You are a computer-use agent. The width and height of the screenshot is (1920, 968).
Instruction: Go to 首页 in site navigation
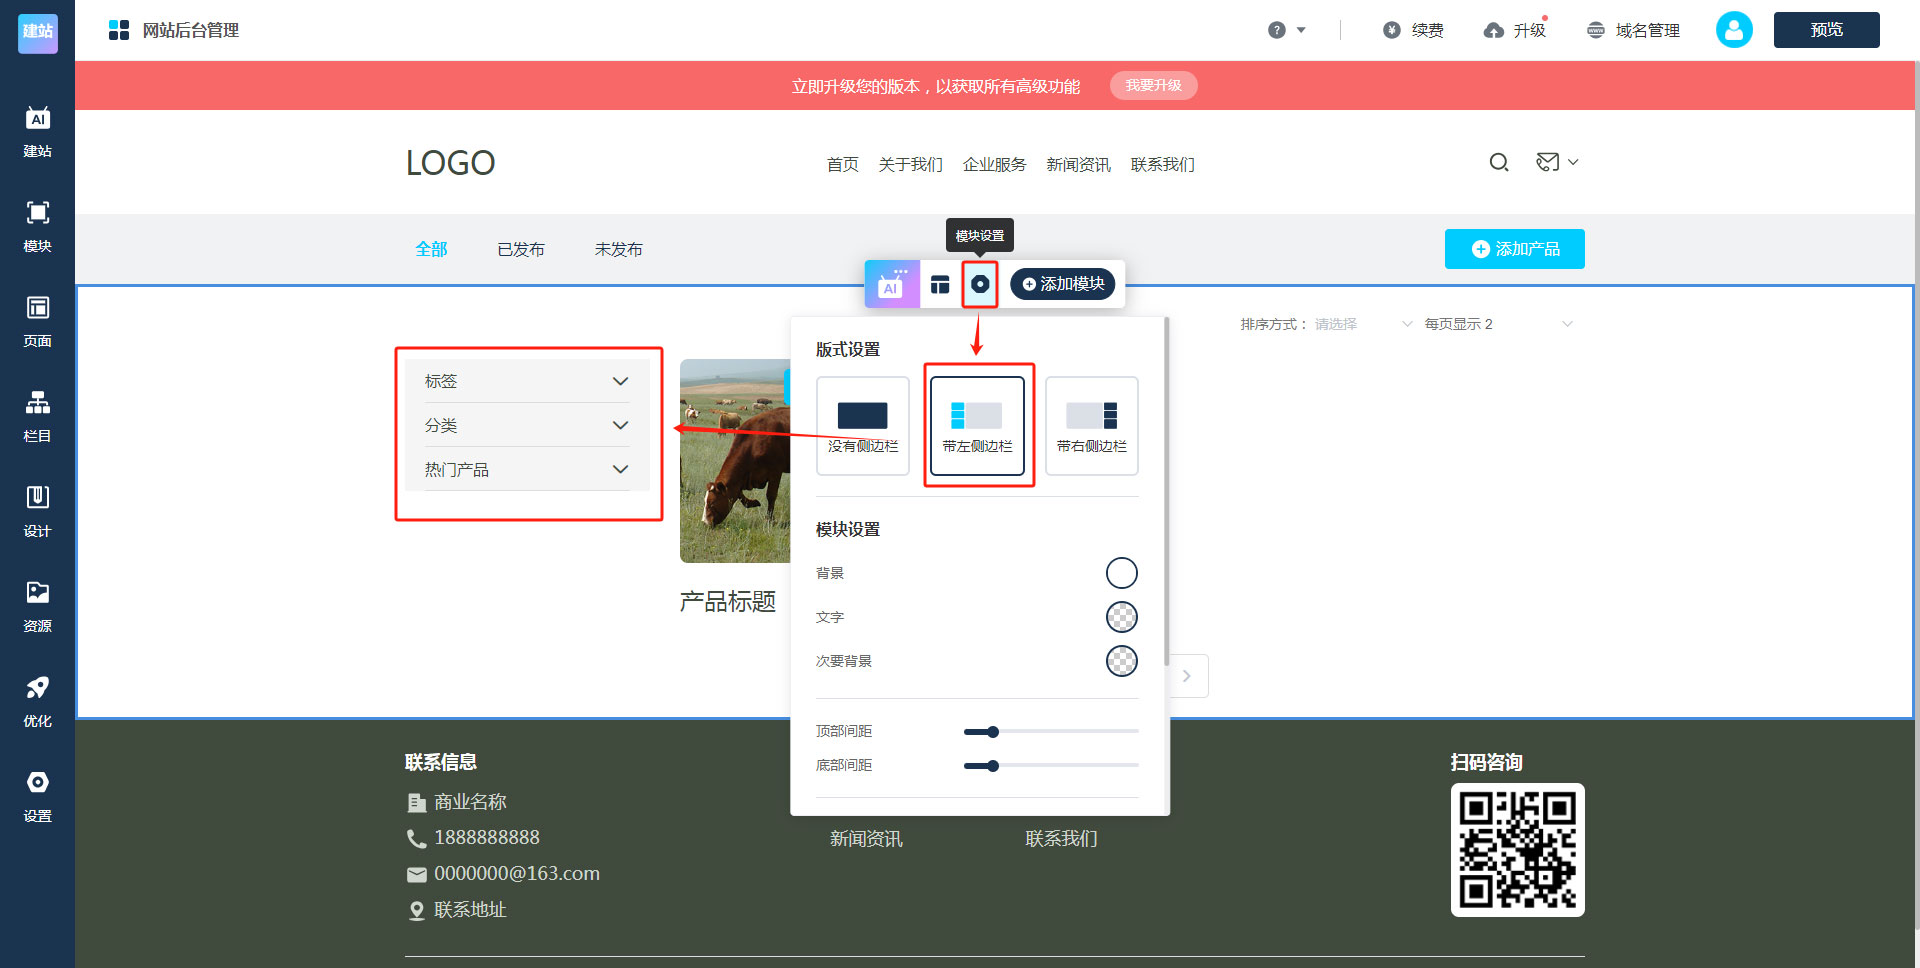(842, 164)
